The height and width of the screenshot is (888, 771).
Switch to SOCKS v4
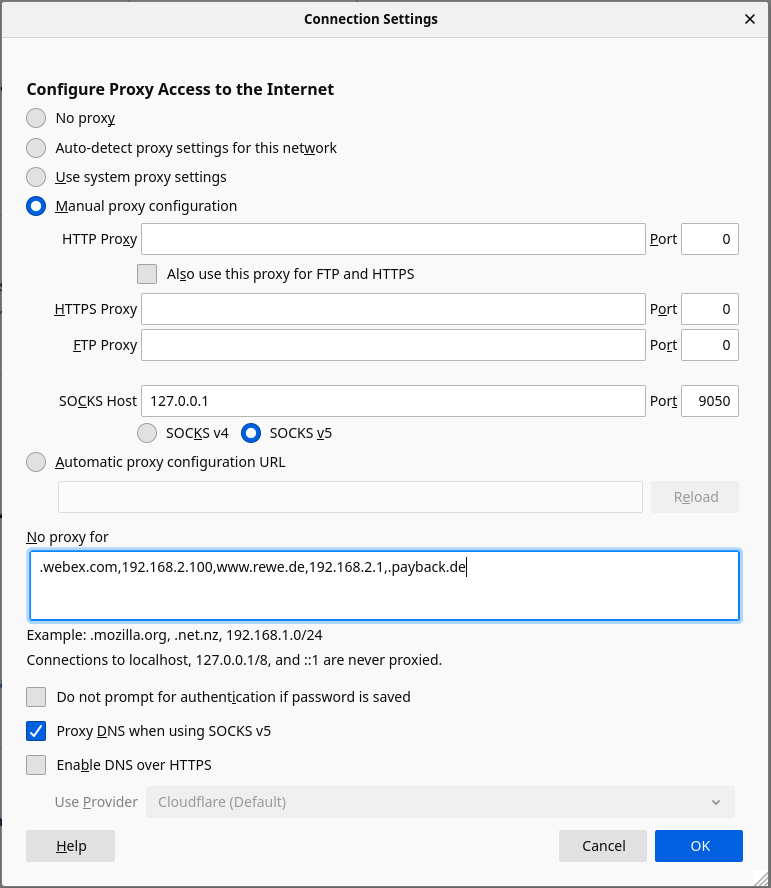[147, 433]
